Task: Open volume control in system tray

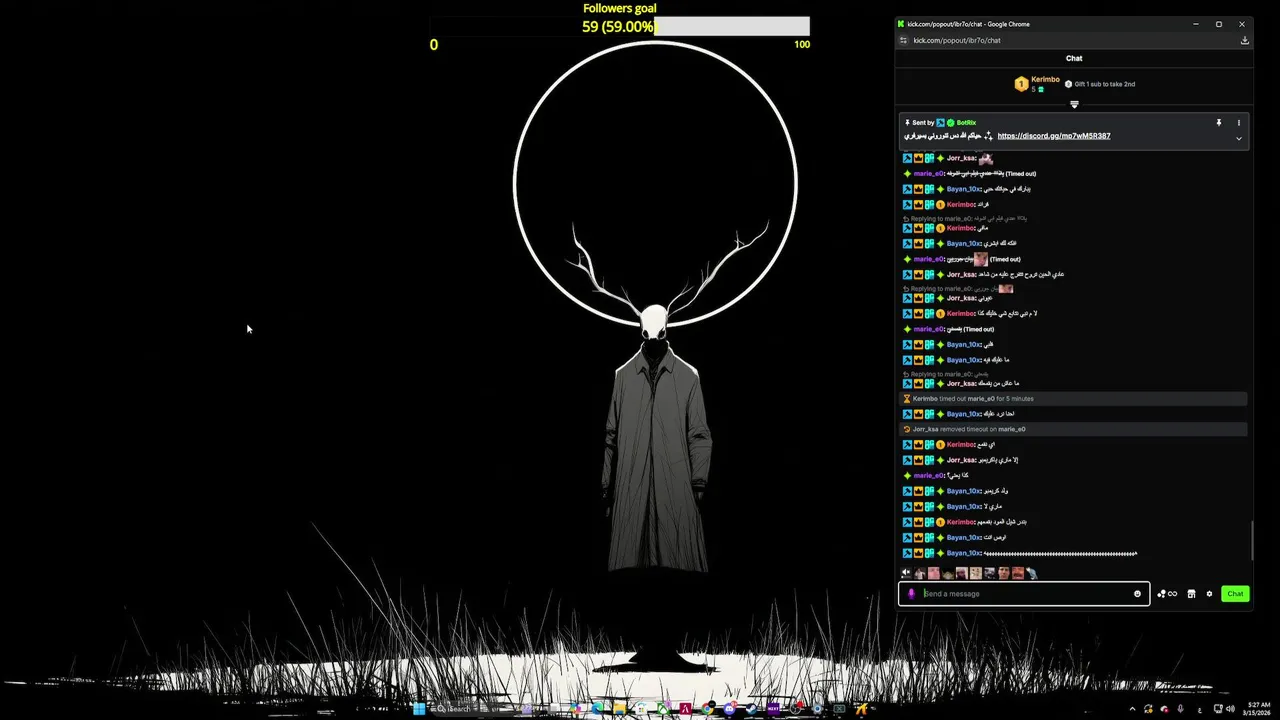Action: pyautogui.click(x=1230, y=709)
